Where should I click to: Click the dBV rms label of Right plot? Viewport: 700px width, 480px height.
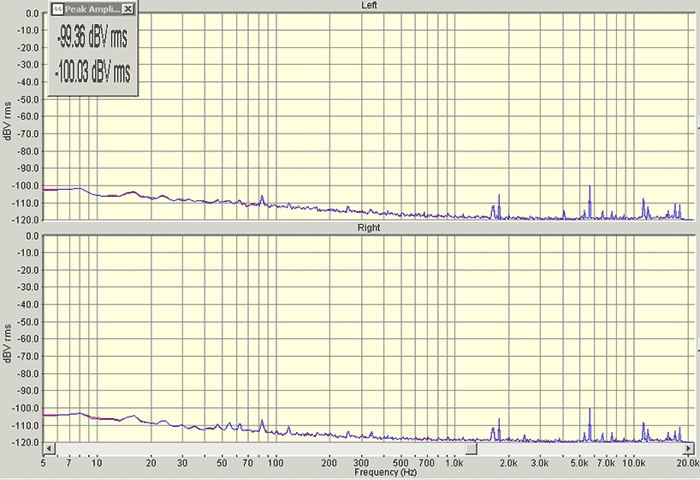[x=8, y=343]
